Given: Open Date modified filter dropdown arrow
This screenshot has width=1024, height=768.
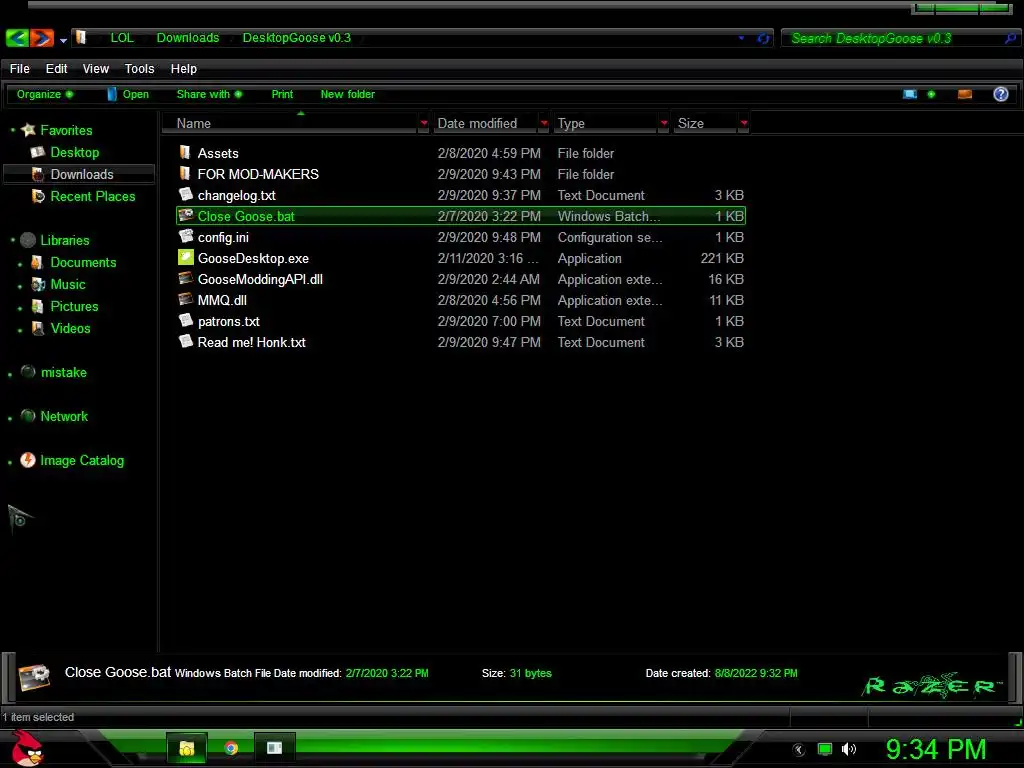Looking at the screenshot, I should tap(544, 123).
